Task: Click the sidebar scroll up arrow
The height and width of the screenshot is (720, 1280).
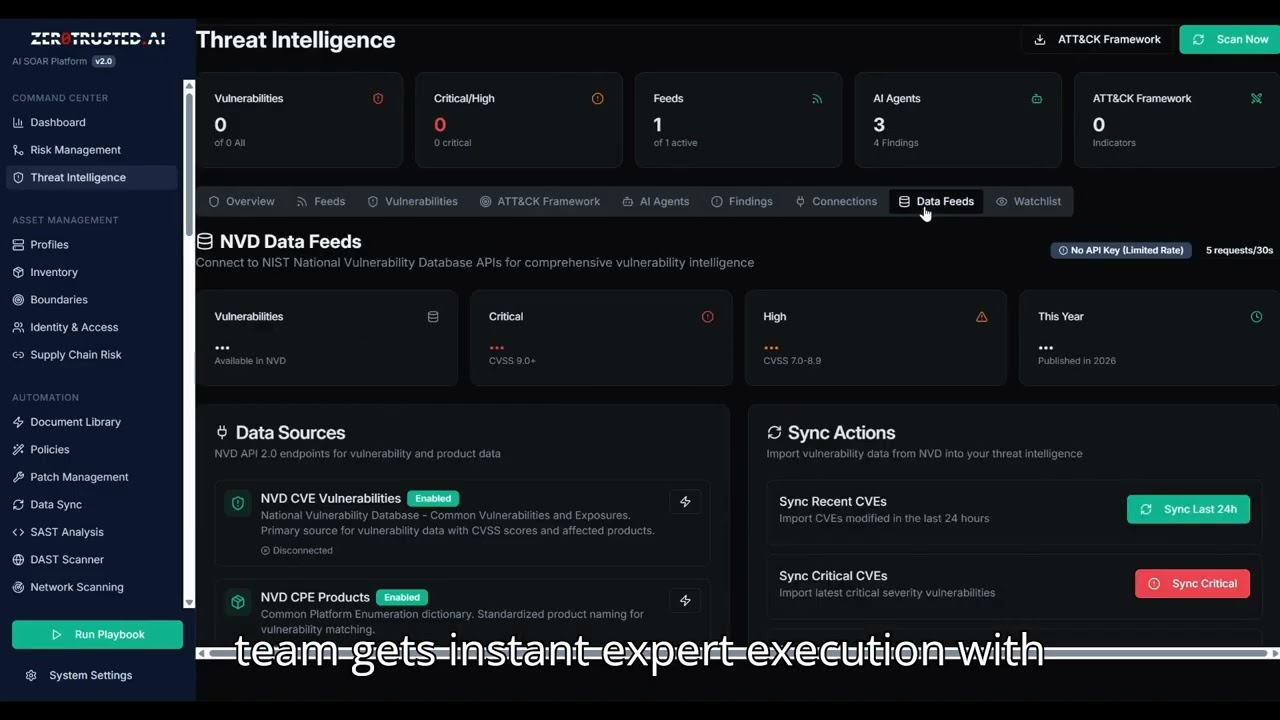Action: (189, 85)
